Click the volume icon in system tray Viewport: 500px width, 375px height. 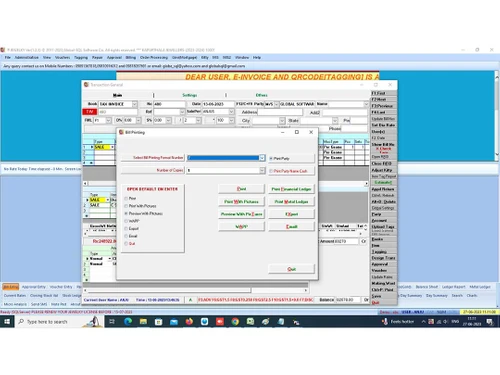(x=446, y=322)
